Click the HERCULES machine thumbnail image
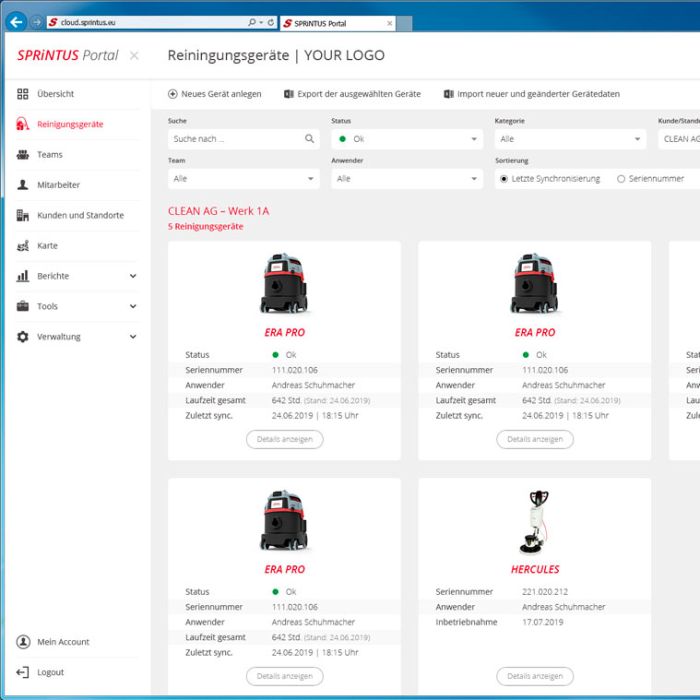700x700 pixels. pyautogui.click(x=535, y=522)
